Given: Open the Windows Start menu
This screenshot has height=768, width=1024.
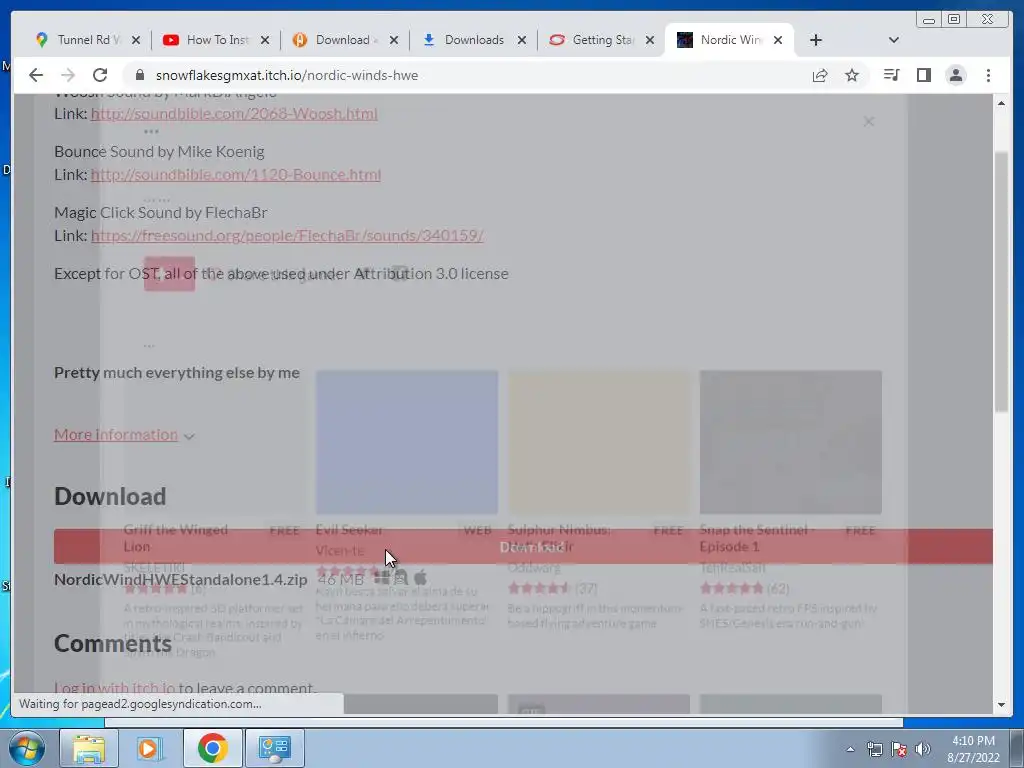Looking at the screenshot, I should coord(26,748).
